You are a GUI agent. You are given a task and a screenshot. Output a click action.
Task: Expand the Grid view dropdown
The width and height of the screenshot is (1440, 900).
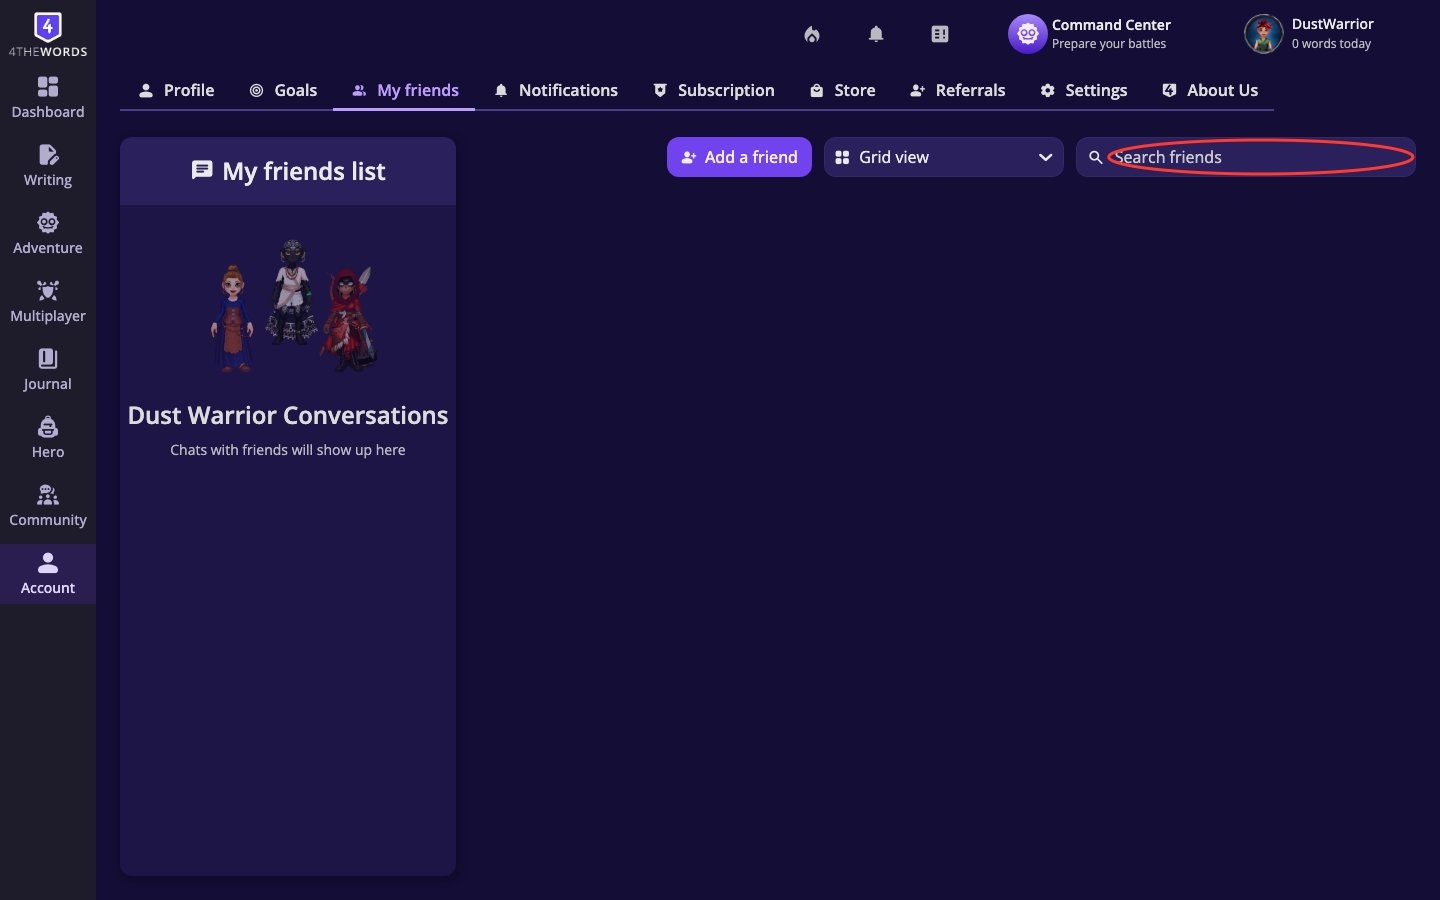tap(942, 157)
